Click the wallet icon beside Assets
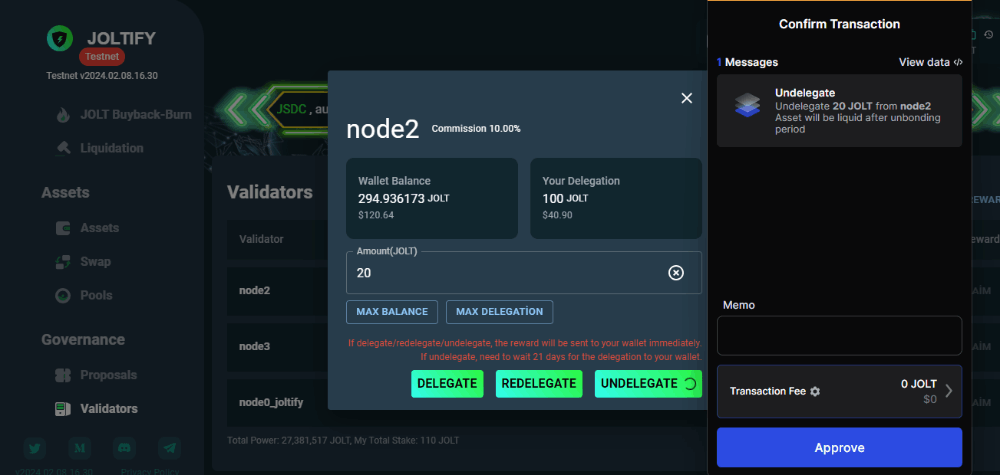 pos(62,228)
